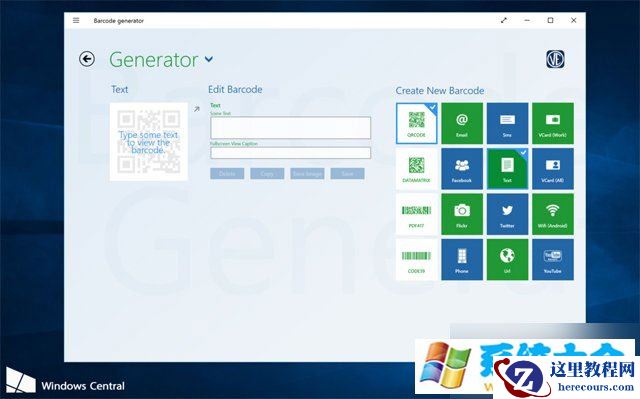The image size is (640, 399).
Task: Maximize the Barcode generator window
Action: pos(550,20)
